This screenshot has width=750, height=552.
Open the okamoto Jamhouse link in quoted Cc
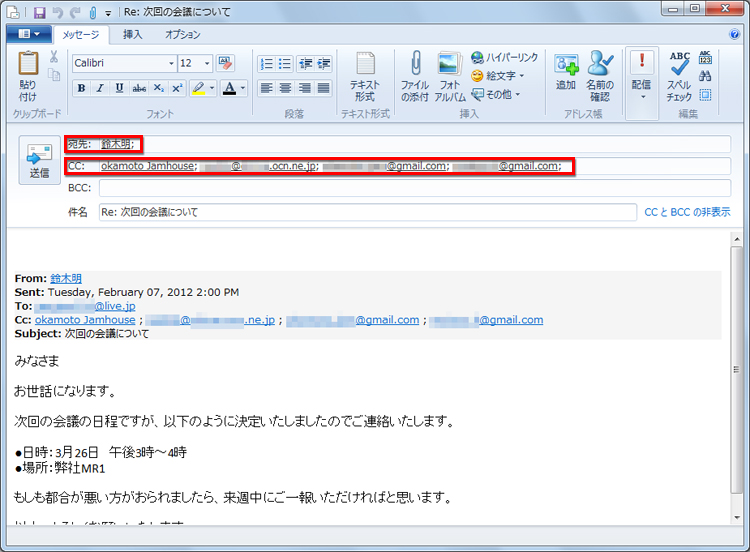(x=85, y=320)
